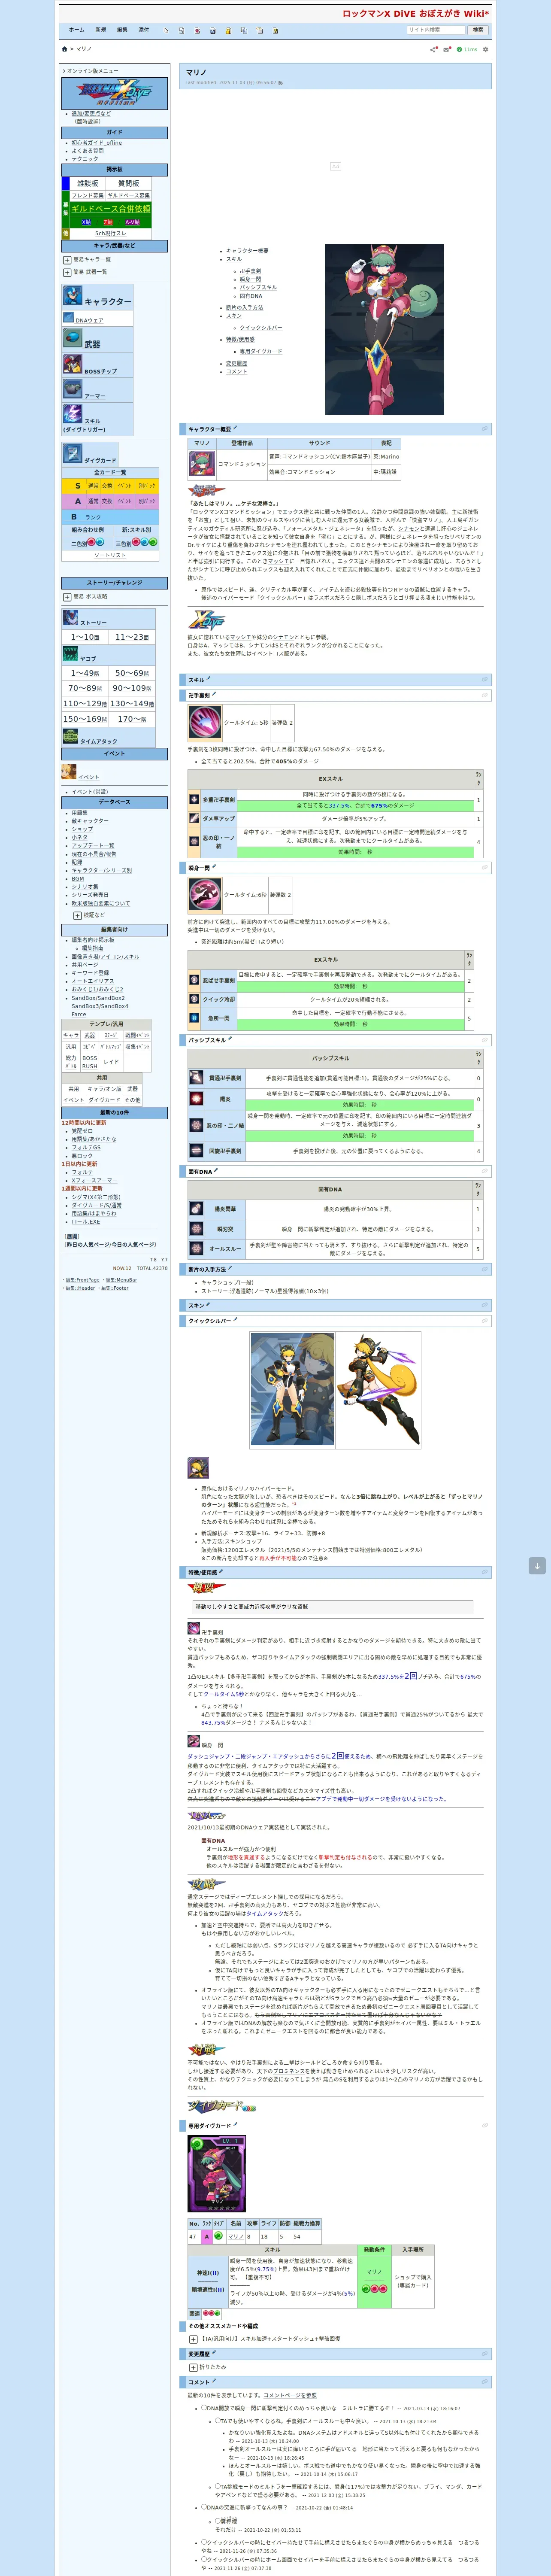
Task: Click the ROCKMAN X DiVE Offline logo banner
Action: (x=114, y=93)
